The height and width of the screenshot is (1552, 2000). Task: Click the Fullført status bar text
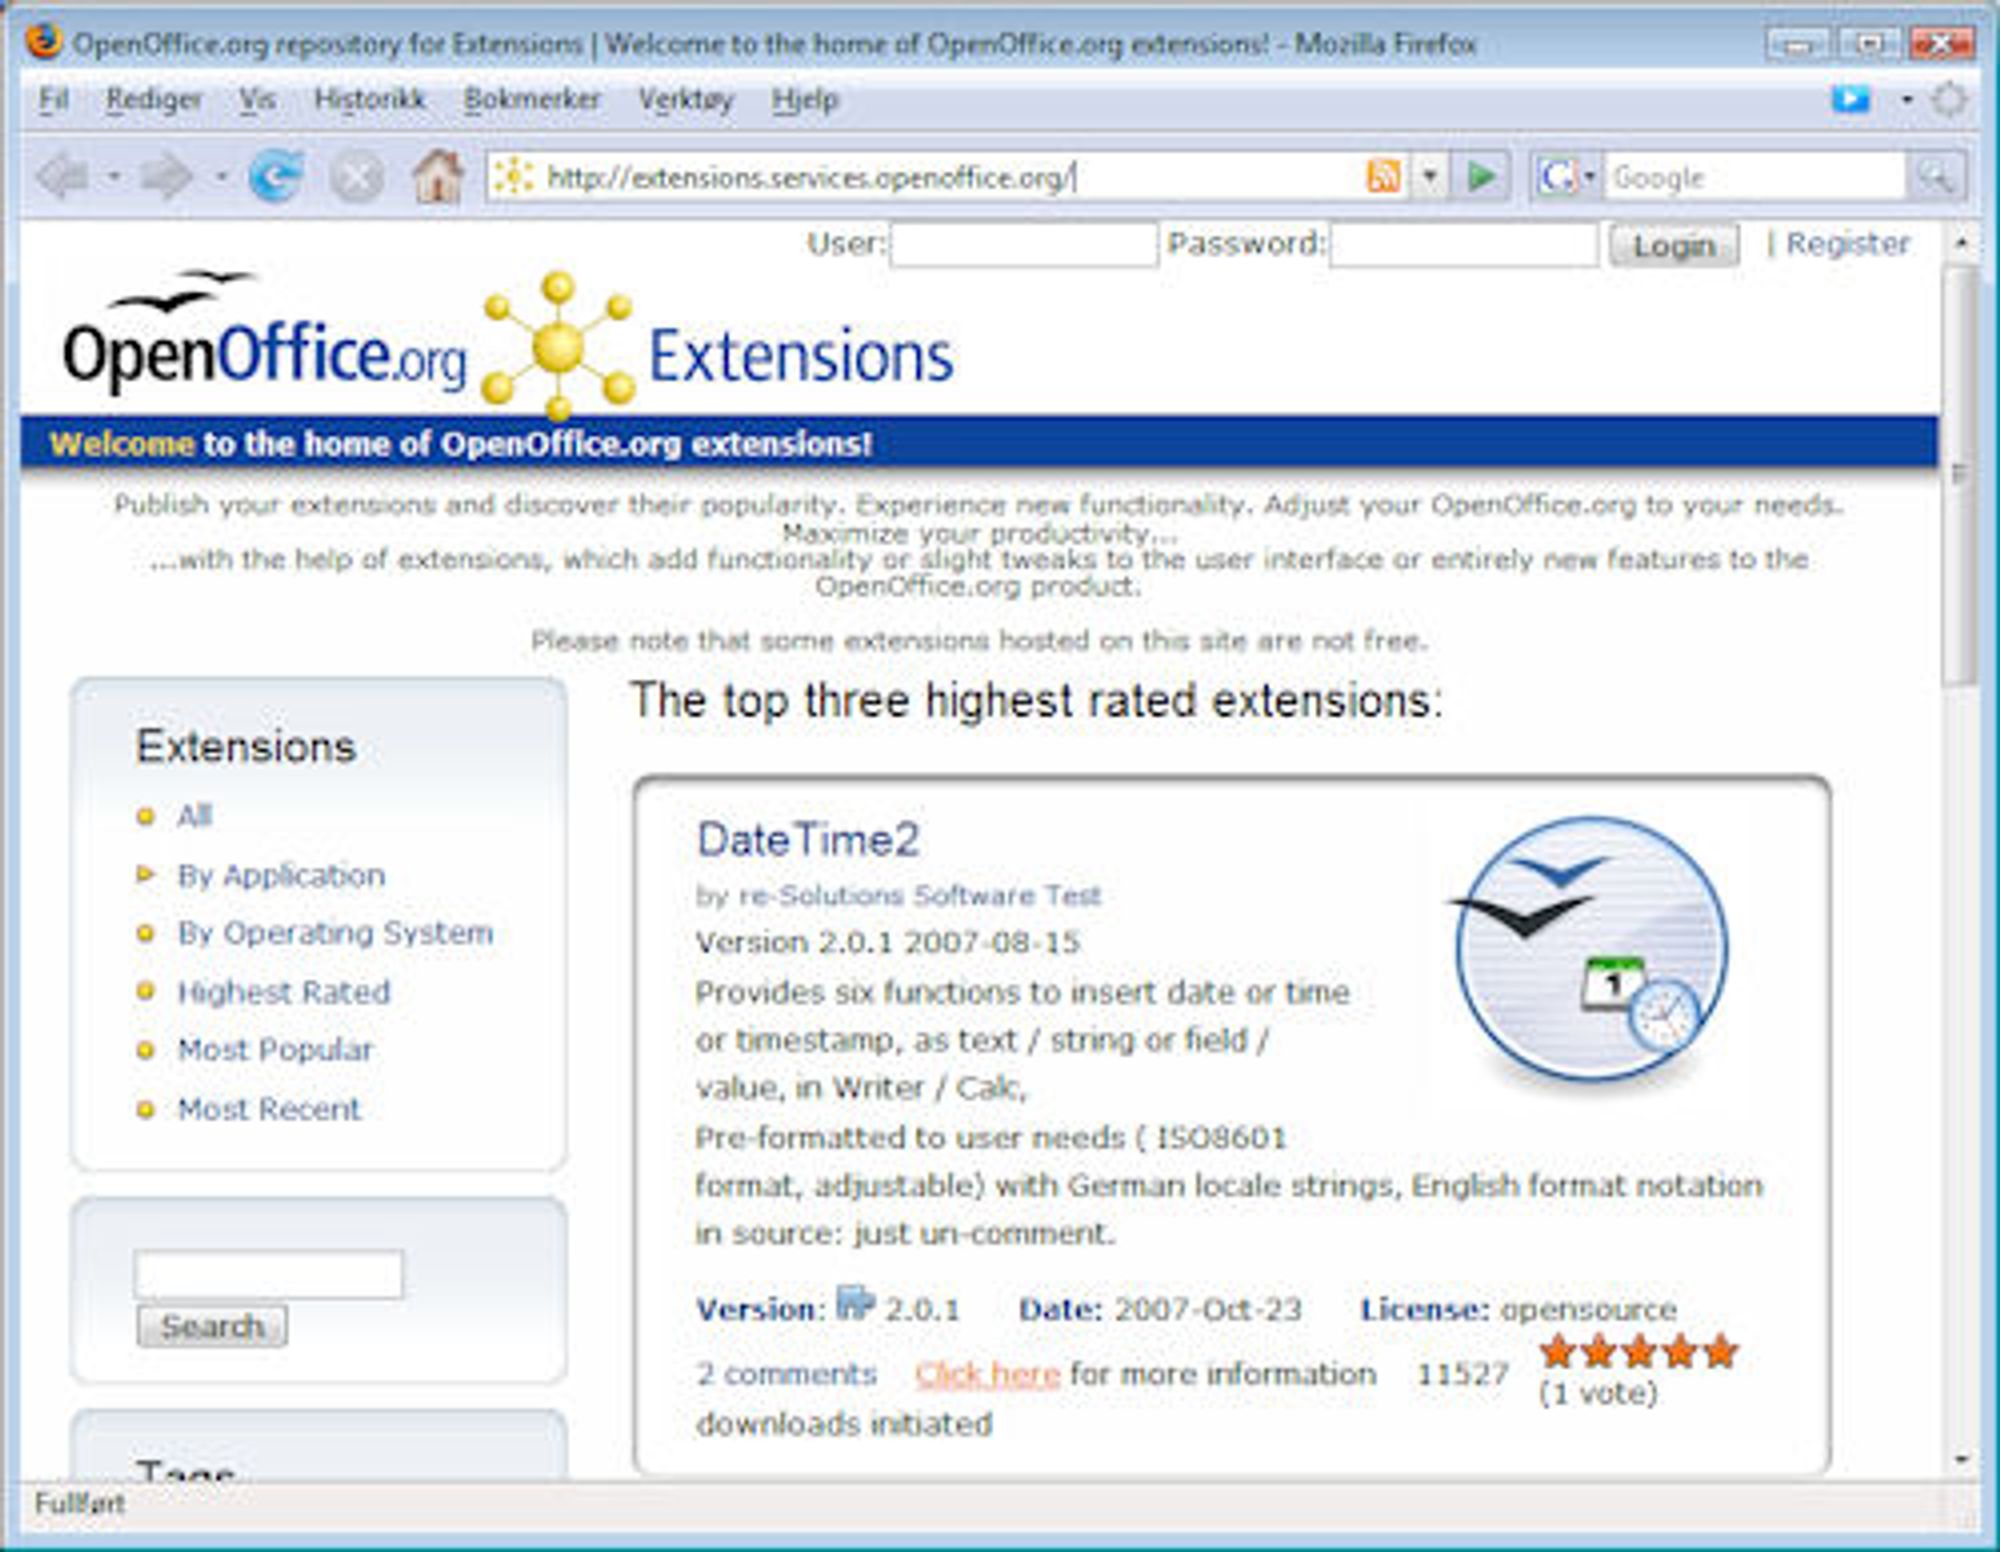click(79, 1503)
